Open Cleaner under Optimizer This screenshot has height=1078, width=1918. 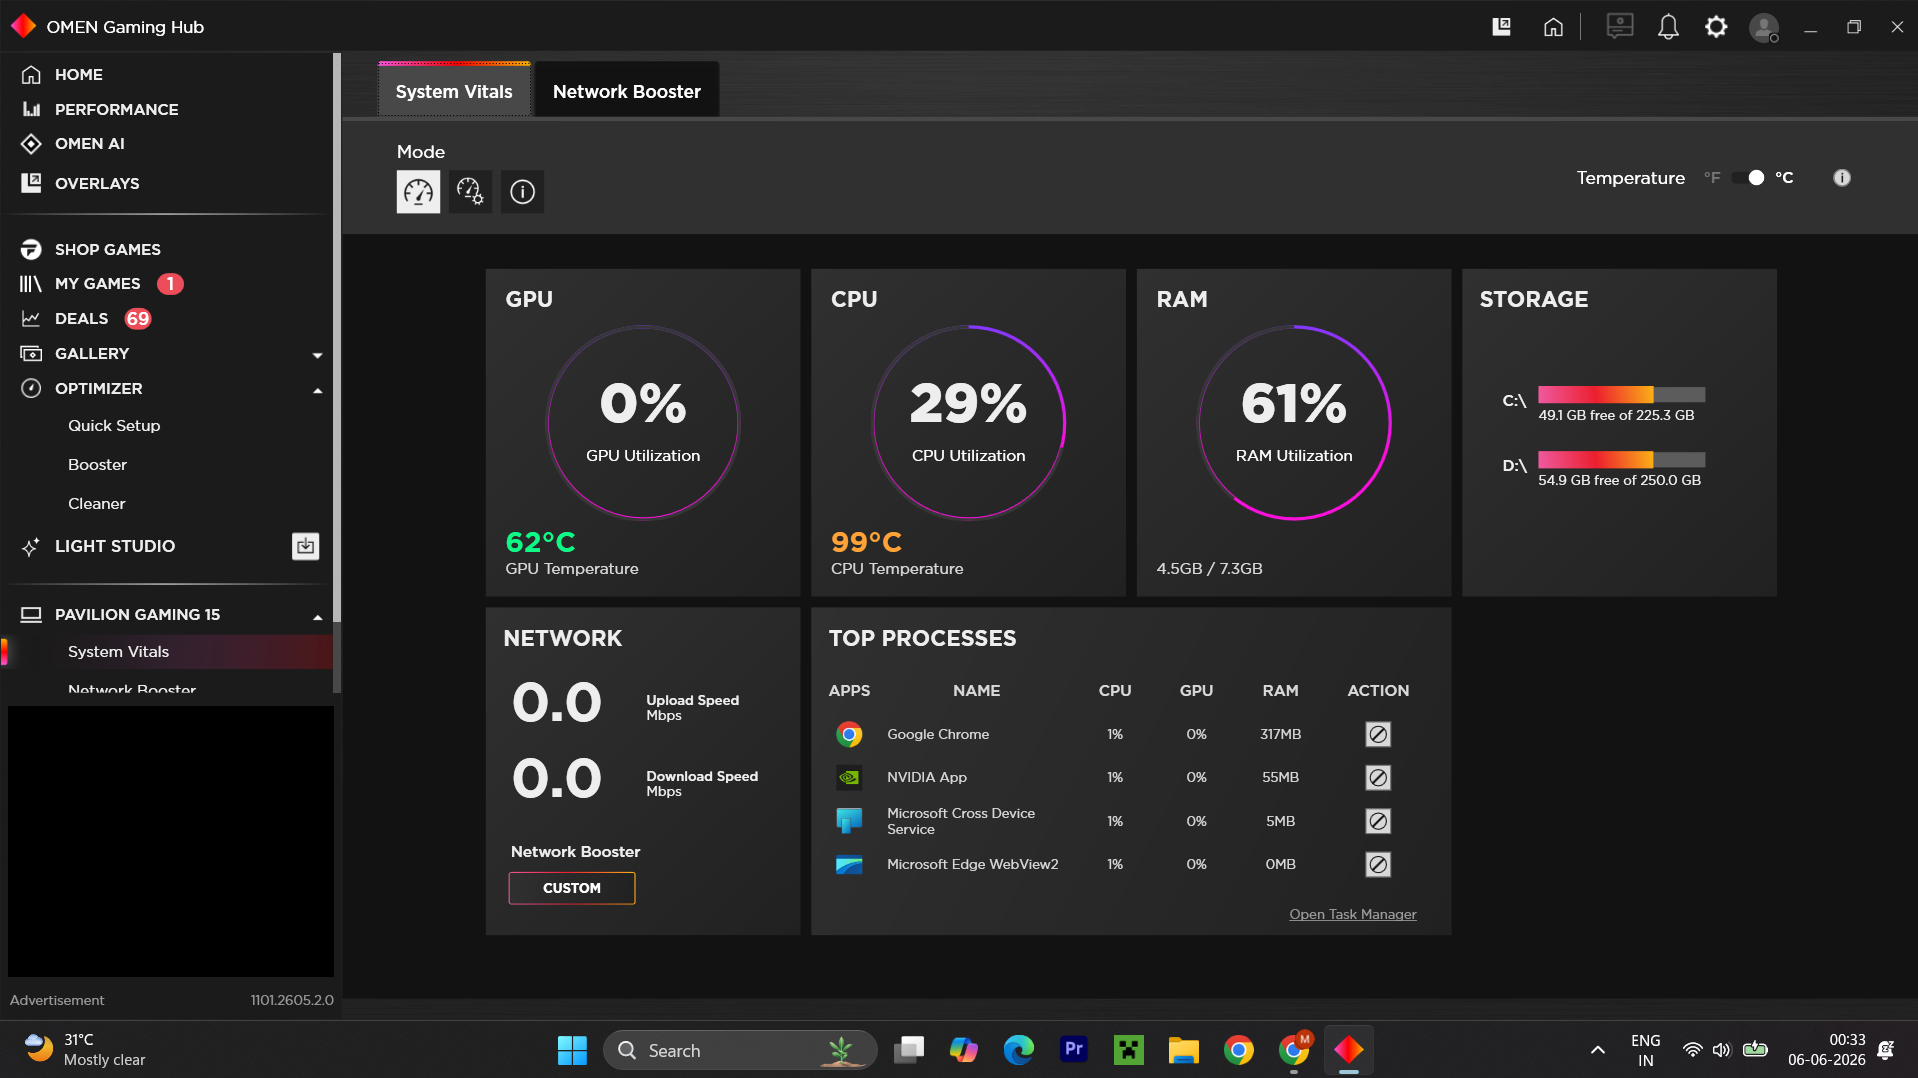pyautogui.click(x=96, y=504)
